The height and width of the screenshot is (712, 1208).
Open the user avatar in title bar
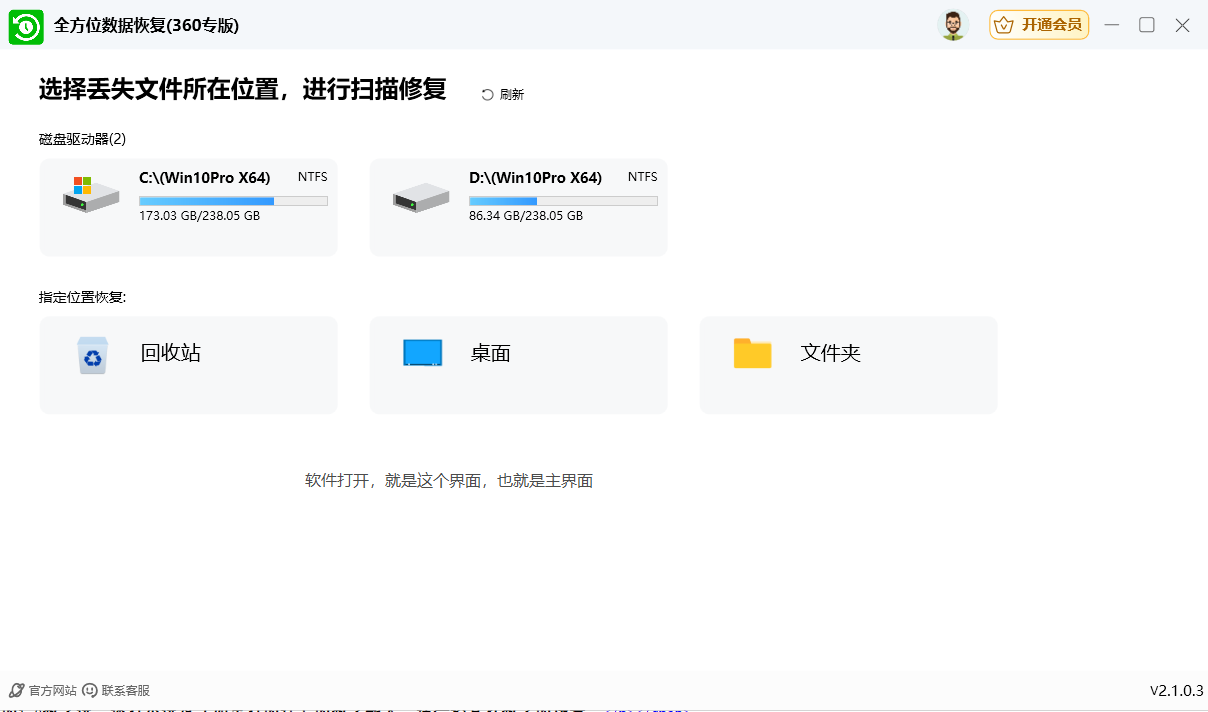tap(953, 26)
